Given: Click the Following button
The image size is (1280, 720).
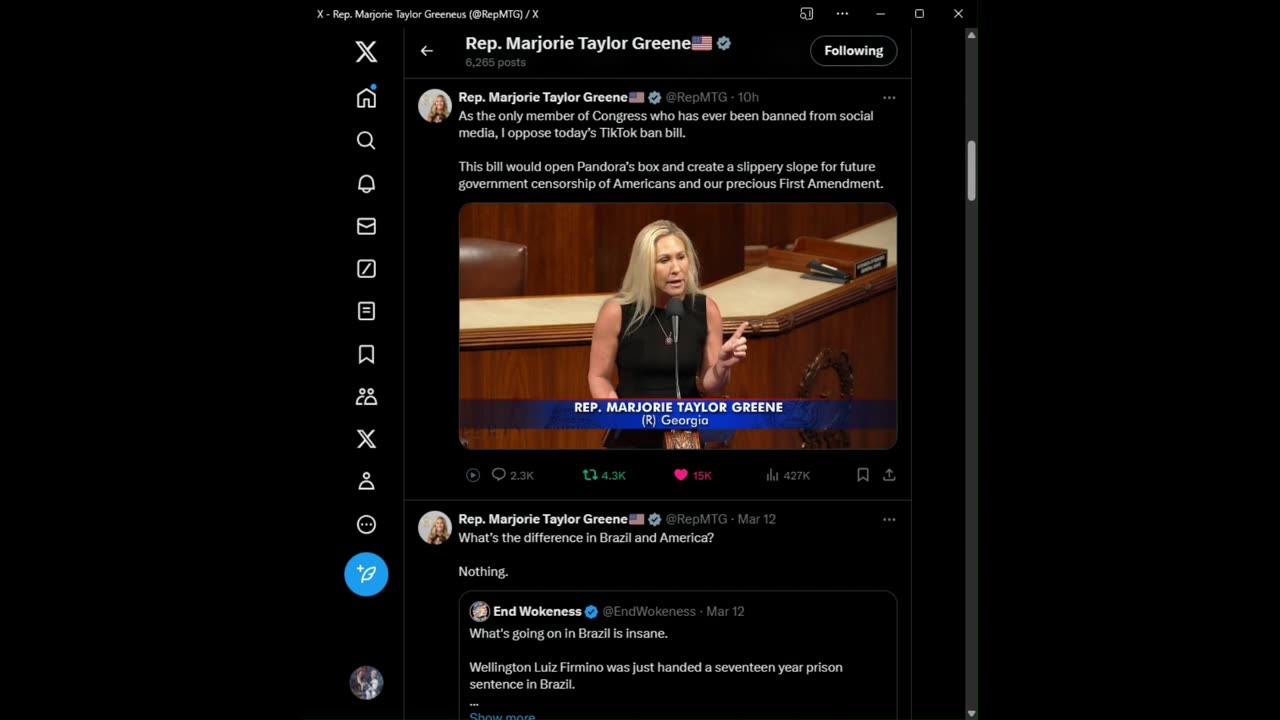Looking at the screenshot, I should 853,51.
